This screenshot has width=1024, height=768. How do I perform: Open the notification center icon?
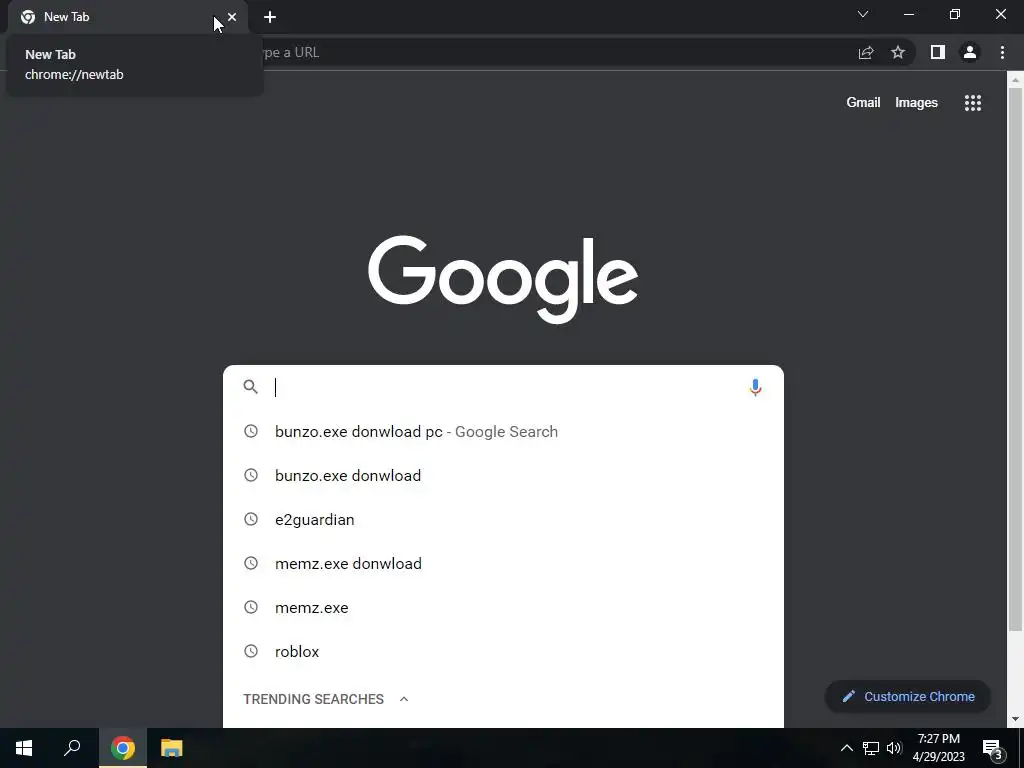993,748
